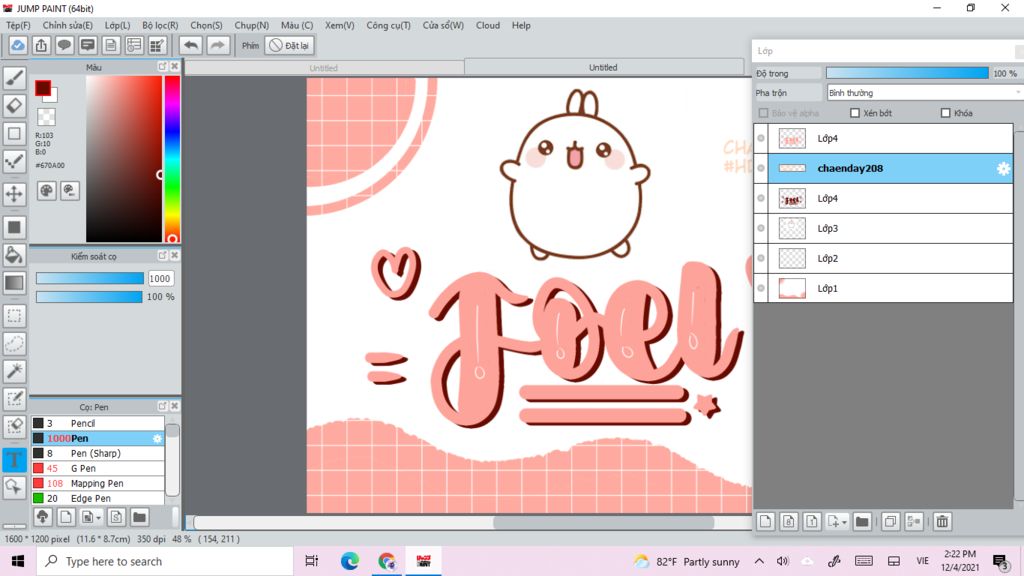Open the Pha trộn blend mode dropdown
Viewport: 1024px width, 576px height.
coord(923,93)
